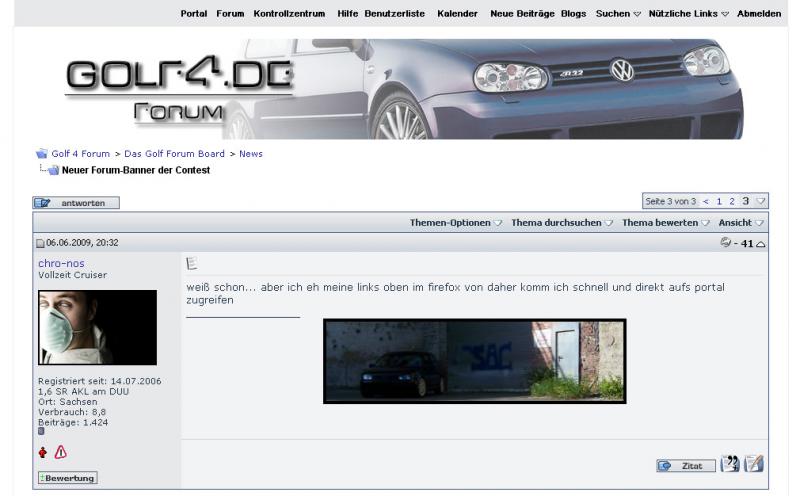This screenshot has height=496, width=800.
Task: Click the breadcrumb folder icon
Action: 41,154
